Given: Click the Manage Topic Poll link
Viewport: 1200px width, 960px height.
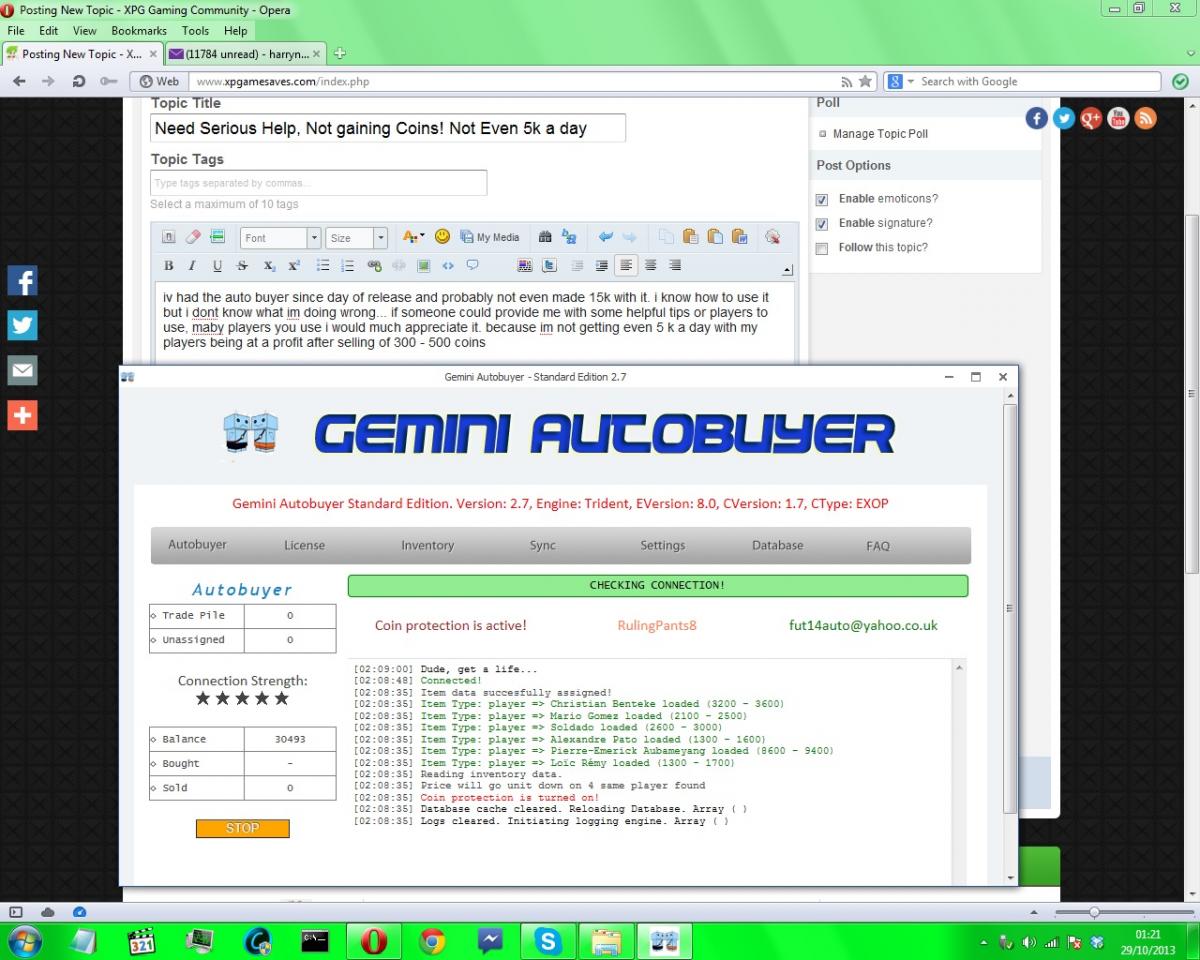Looking at the screenshot, I should (880, 134).
